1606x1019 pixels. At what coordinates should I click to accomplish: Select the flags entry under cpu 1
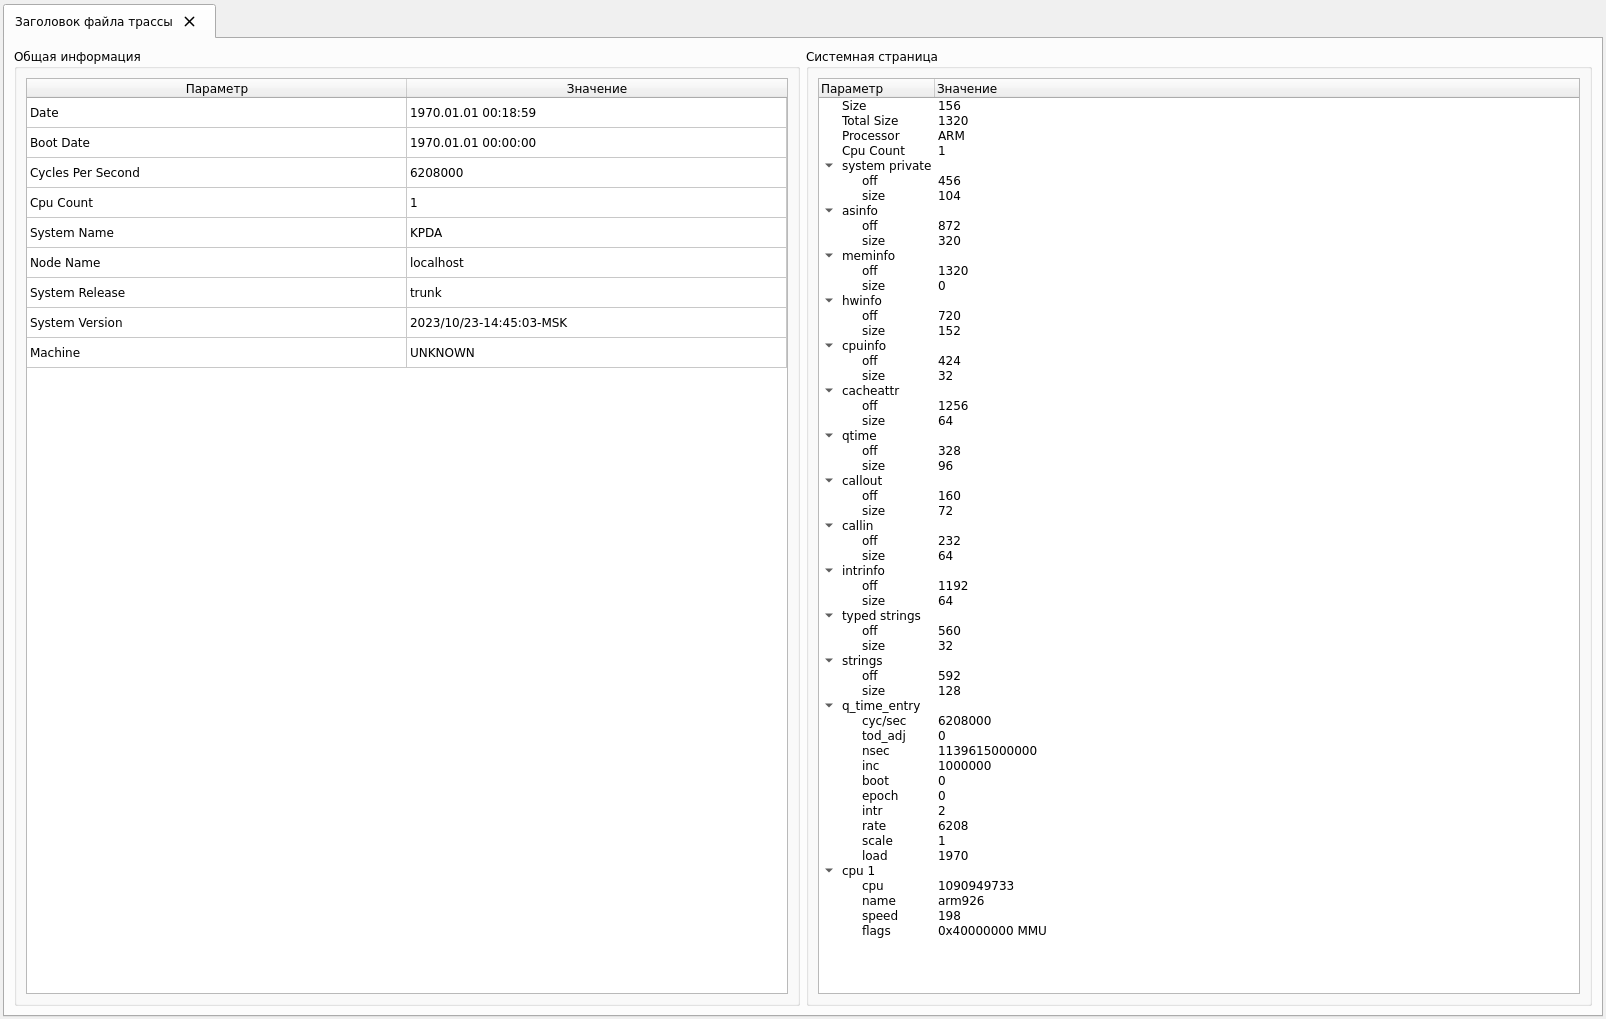coord(876,931)
